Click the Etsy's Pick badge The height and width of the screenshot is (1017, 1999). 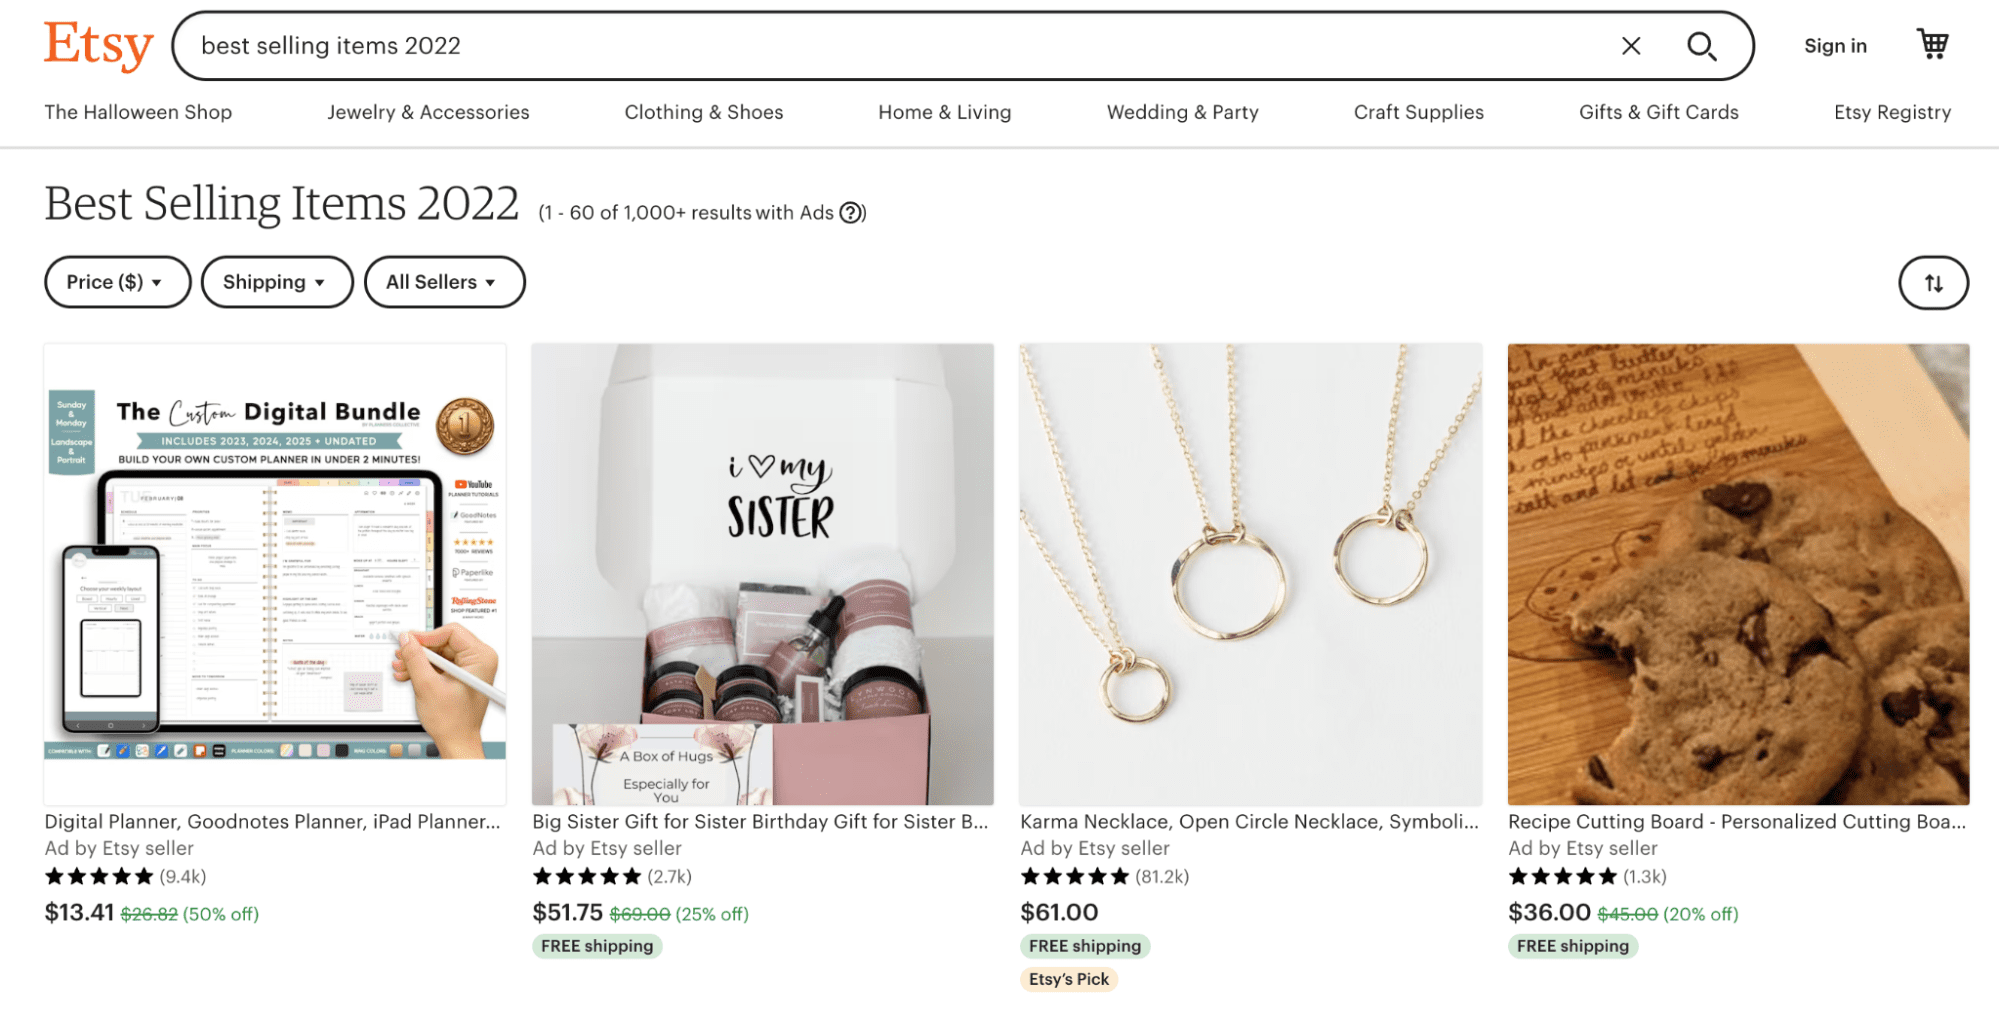point(1068,979)
